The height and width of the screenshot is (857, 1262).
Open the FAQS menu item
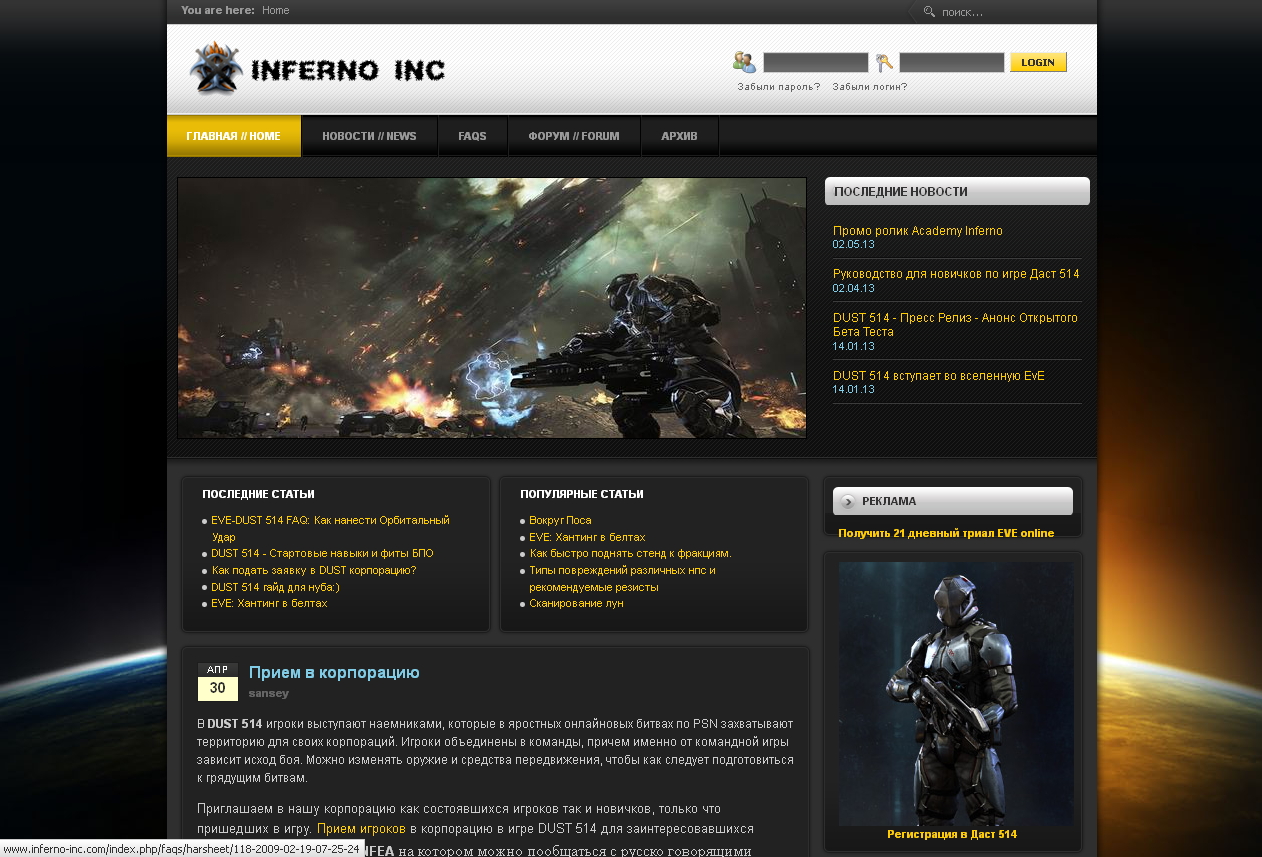472,136
